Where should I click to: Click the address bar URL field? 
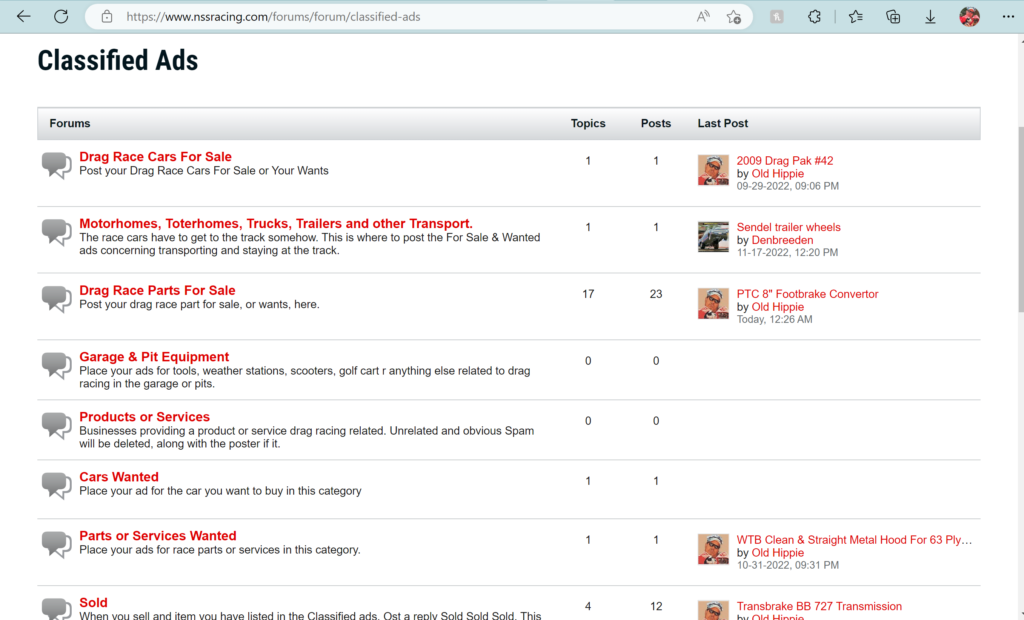coord(400,17)
